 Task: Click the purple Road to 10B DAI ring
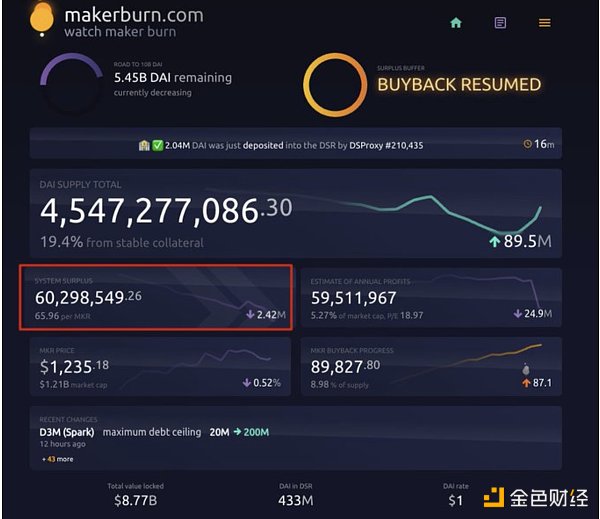pos(72,83)
